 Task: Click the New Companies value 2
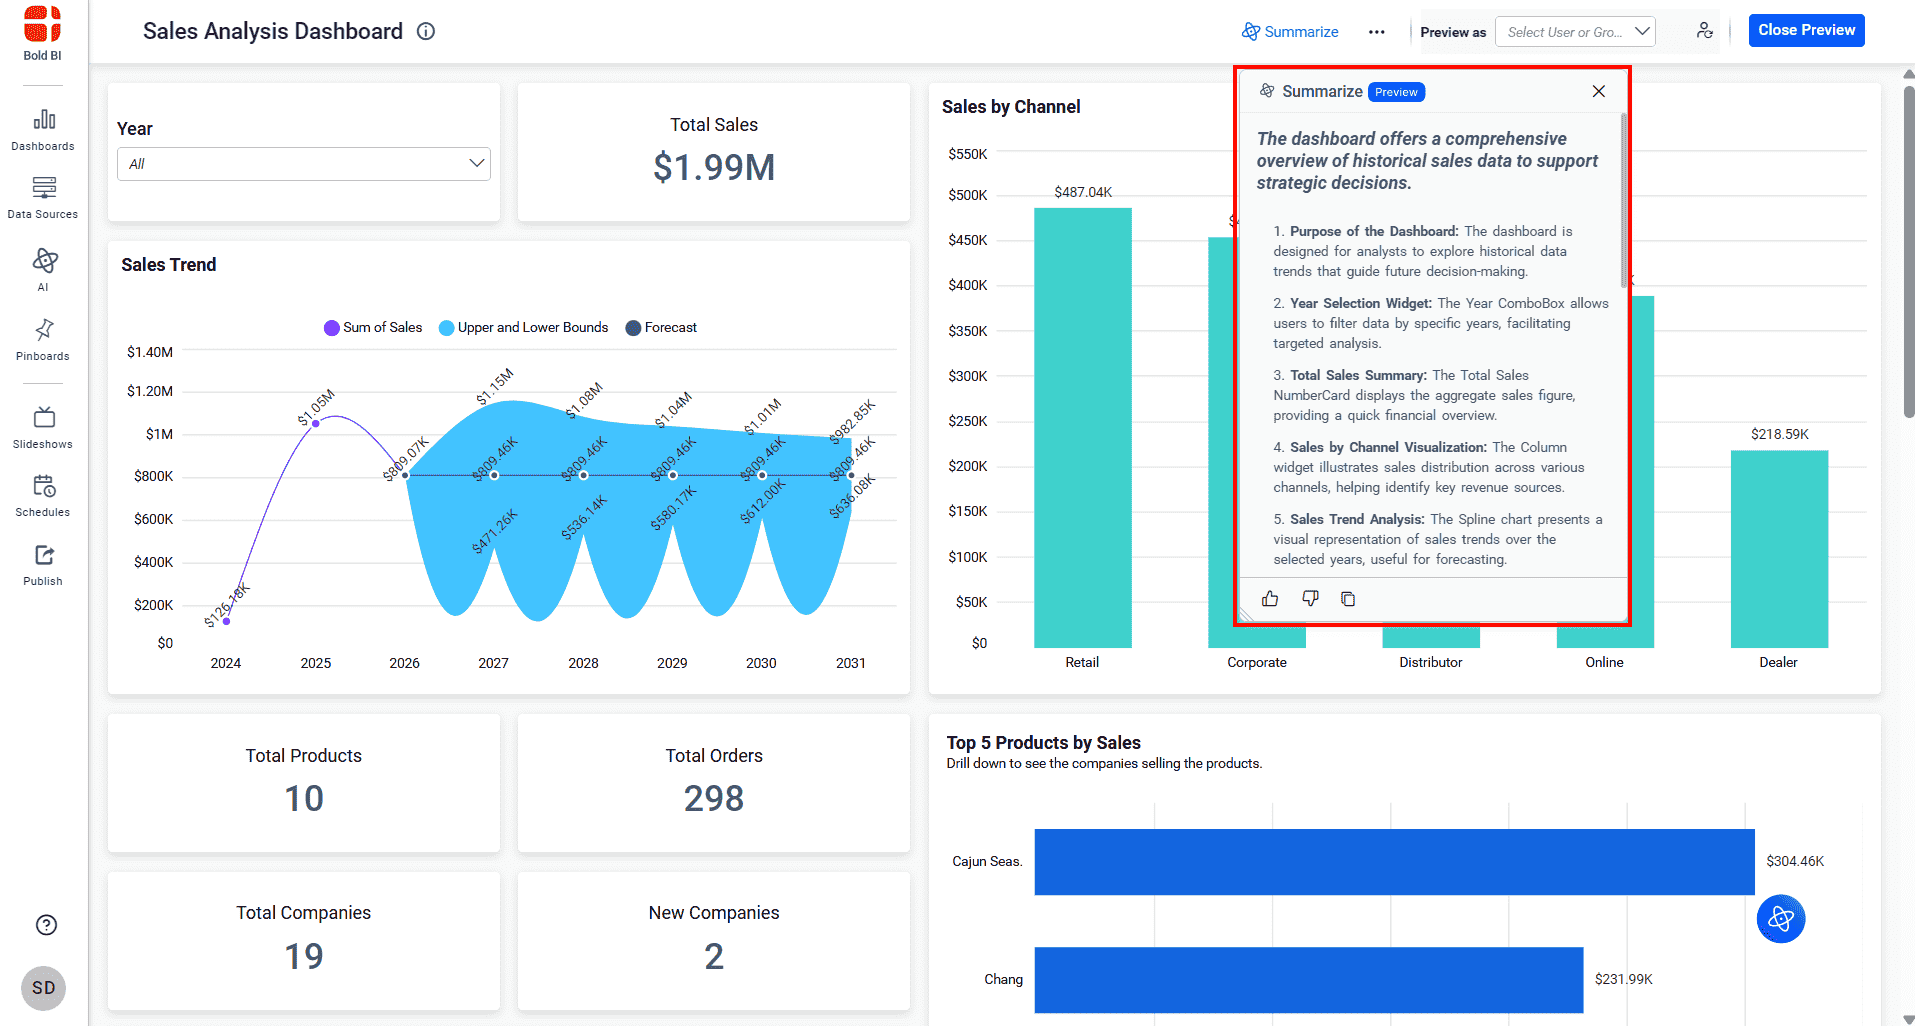[714, 957]
